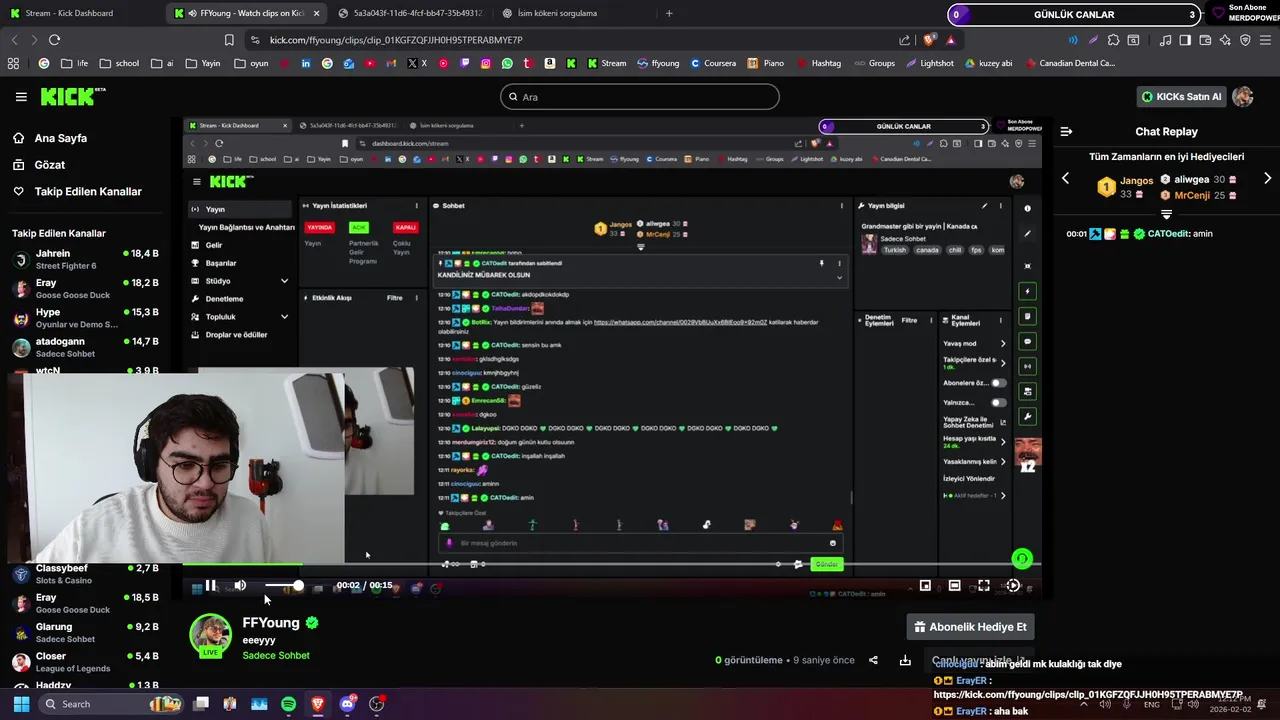The height and width of the screenshot is (720, 1280).
Task: Mute the clip with the speaker icon
Action: (240, 585)
